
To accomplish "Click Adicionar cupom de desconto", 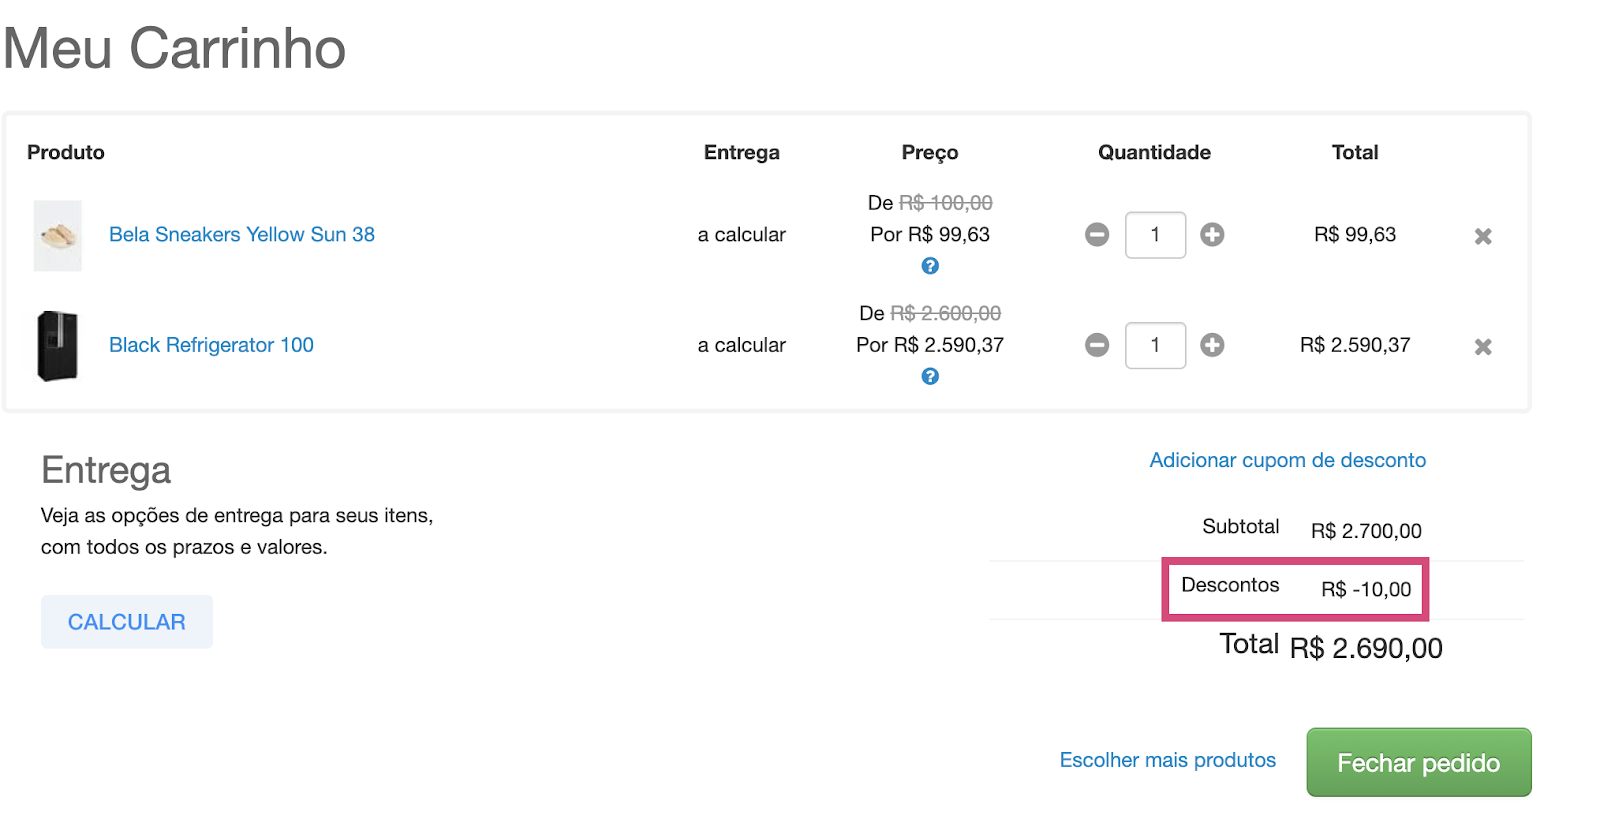I will [x=1287, y=460].
